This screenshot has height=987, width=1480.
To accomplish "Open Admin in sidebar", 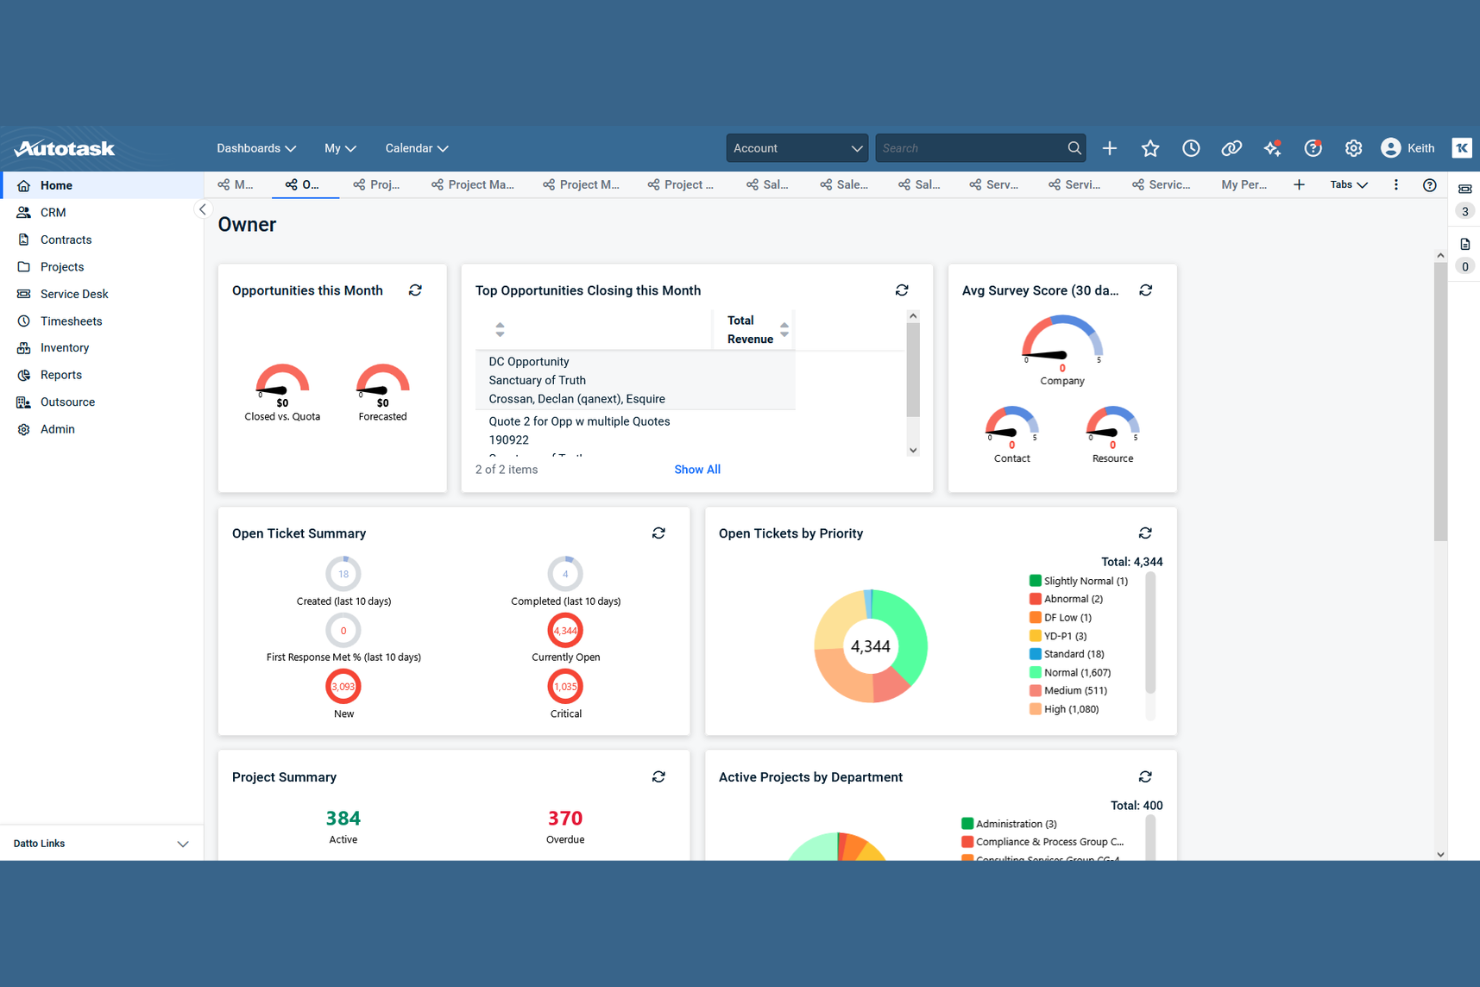I will pyautogui.click(x=101, y=429).
